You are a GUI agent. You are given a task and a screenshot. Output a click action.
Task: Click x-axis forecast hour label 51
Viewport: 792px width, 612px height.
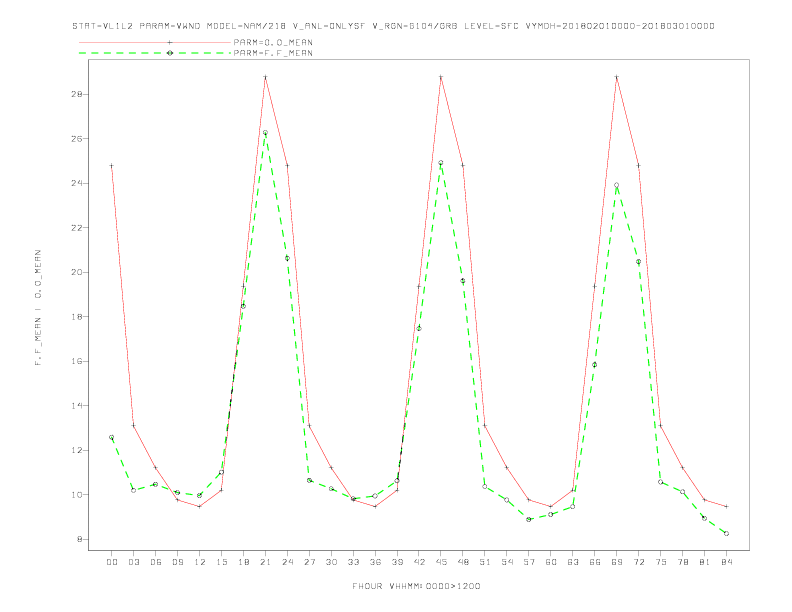point(485,562)
